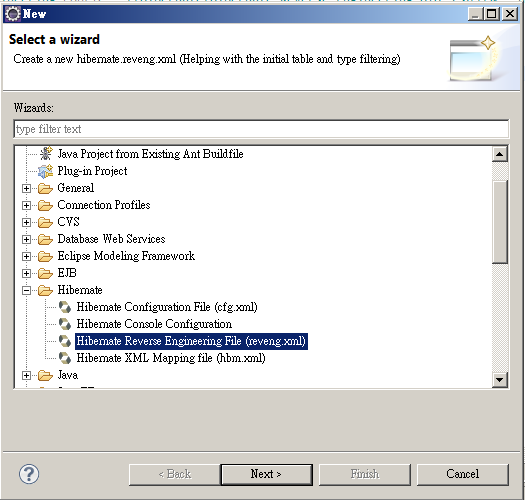Image resolution: width=525 pixels, height=500 pixels.
Task: Close the New wizard dialog
Action: (x=510, y=14)
